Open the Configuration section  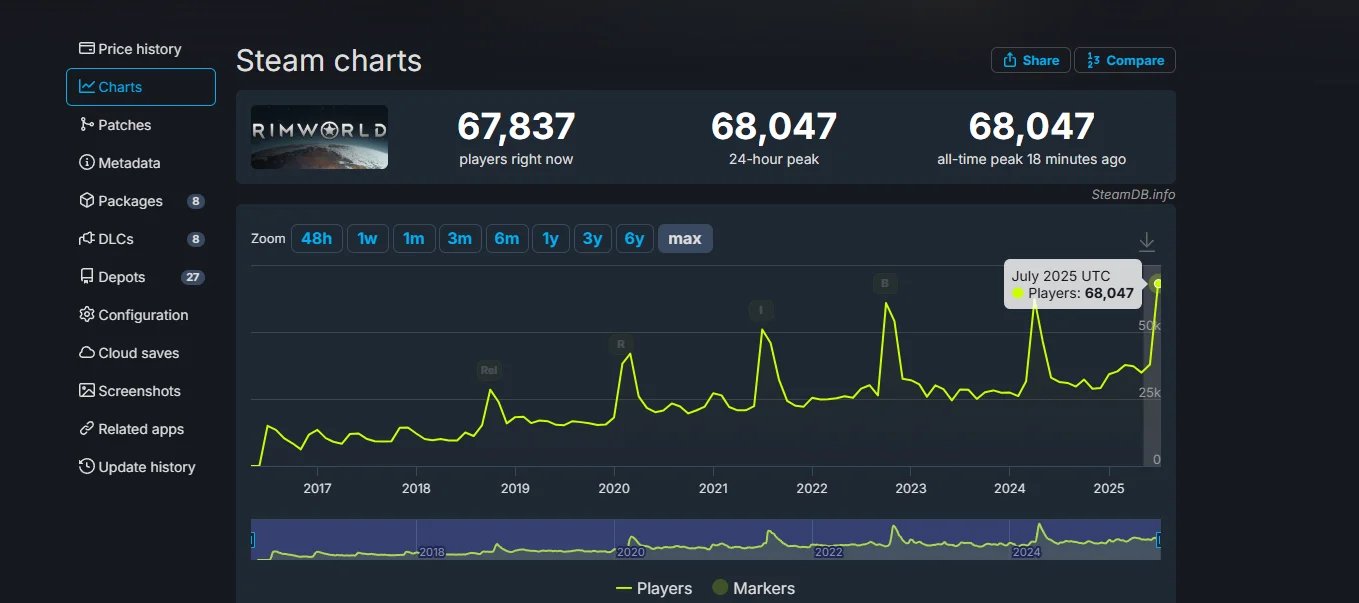(x=133, y=315)
